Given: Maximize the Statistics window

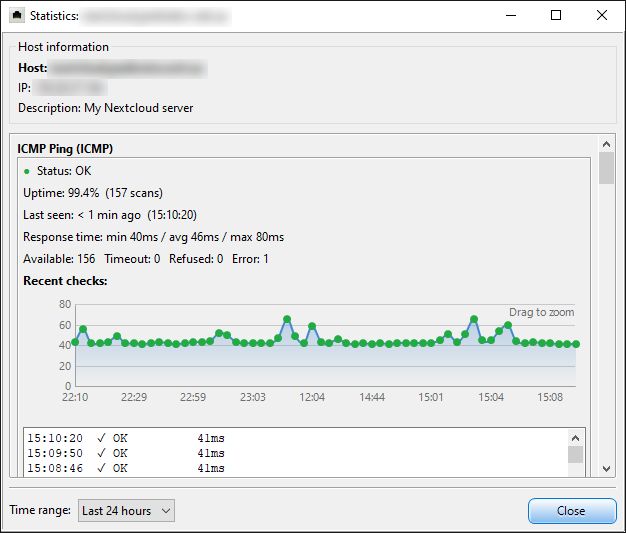Looking at the screenshot, I should [556, 16].
